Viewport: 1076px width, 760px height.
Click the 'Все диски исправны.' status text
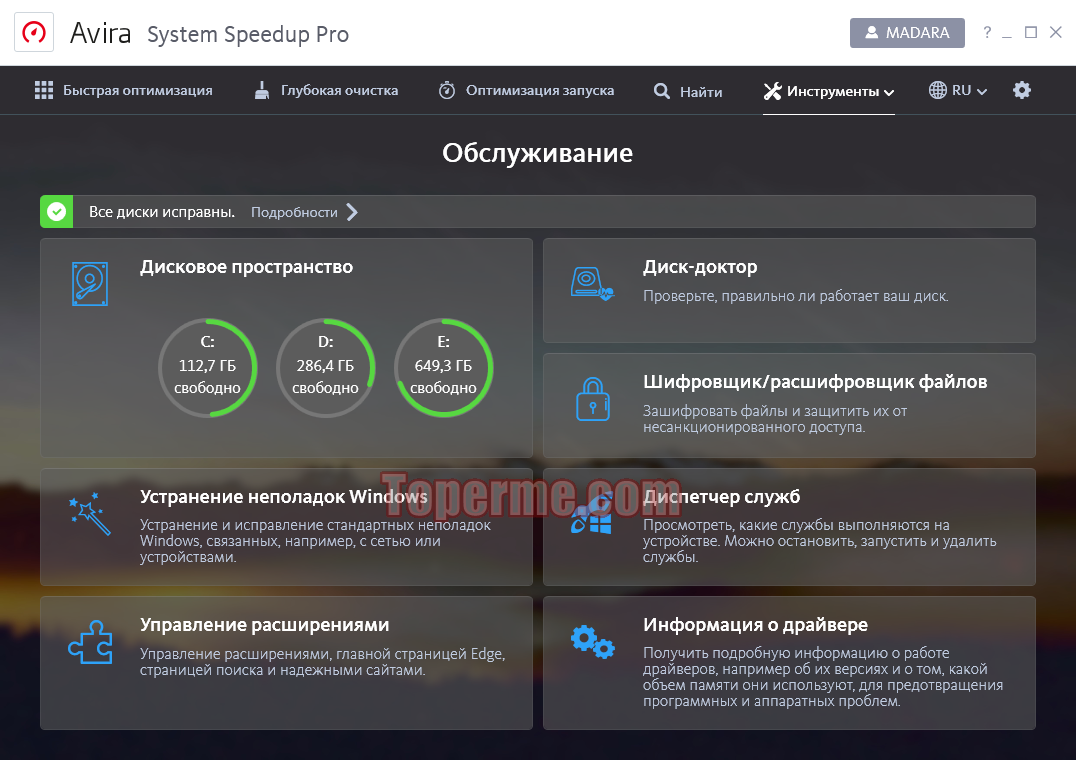point(162,212)
